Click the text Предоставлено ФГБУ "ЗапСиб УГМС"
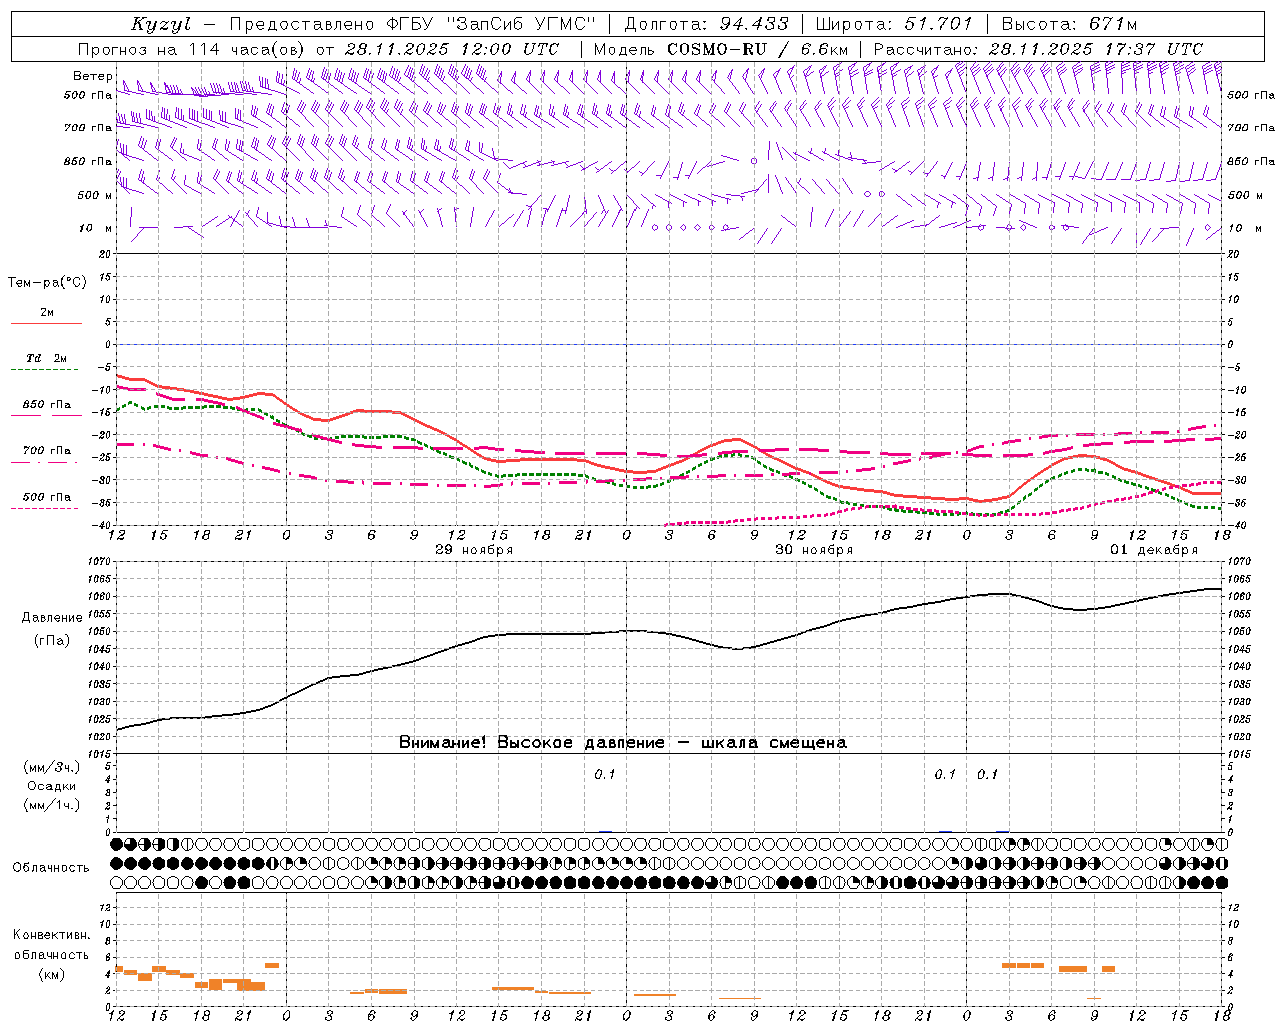The image size is (1280, 1024). [413, 24]
